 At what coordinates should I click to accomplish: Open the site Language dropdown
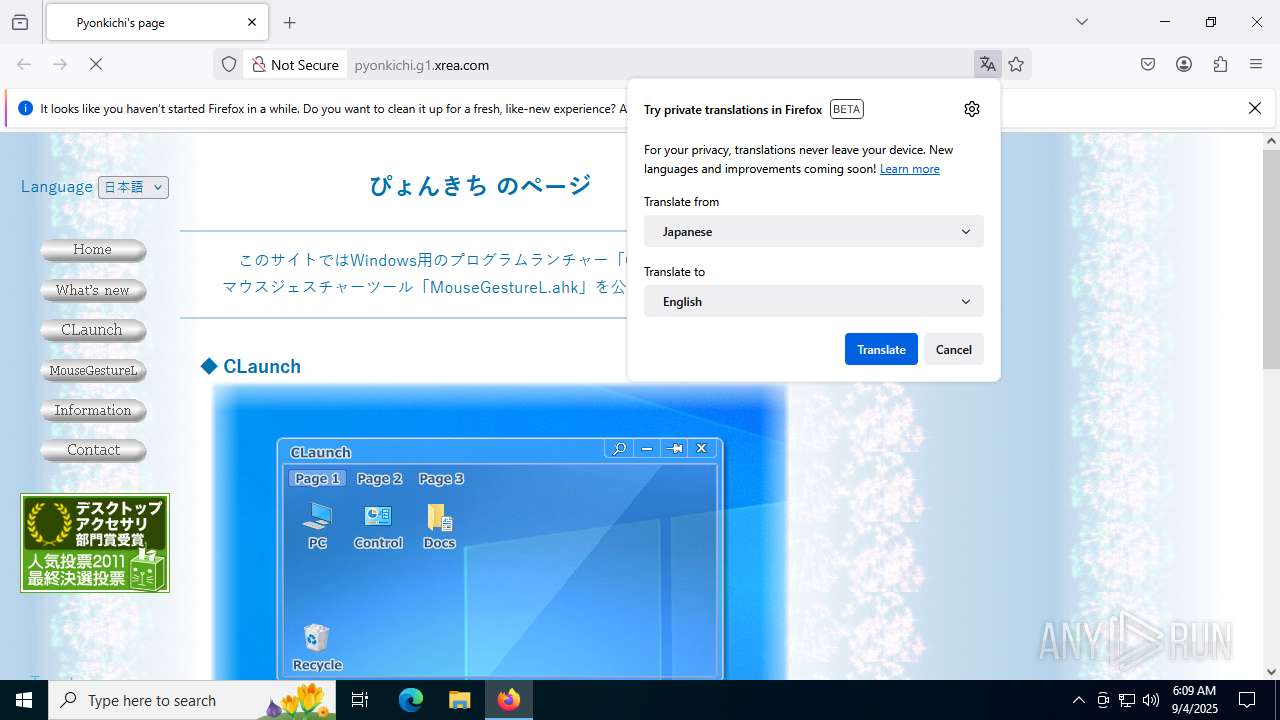133,187
